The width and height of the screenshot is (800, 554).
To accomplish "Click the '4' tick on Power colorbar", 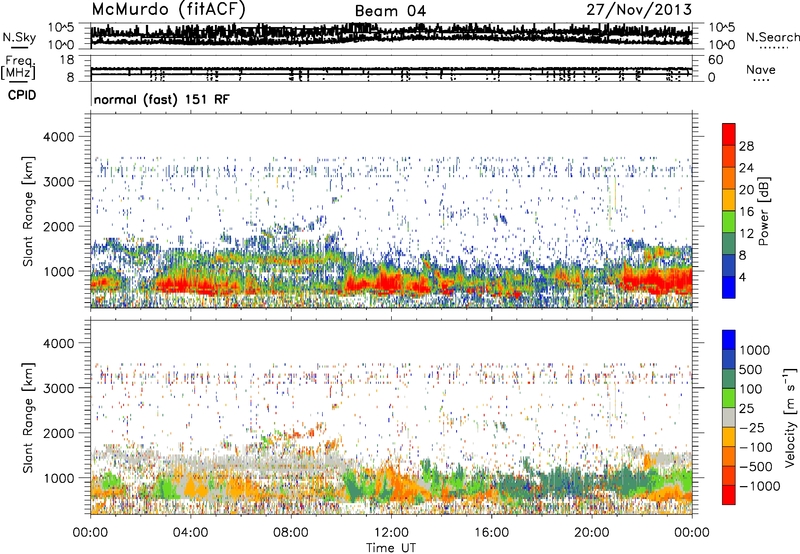I will [743, 278].
